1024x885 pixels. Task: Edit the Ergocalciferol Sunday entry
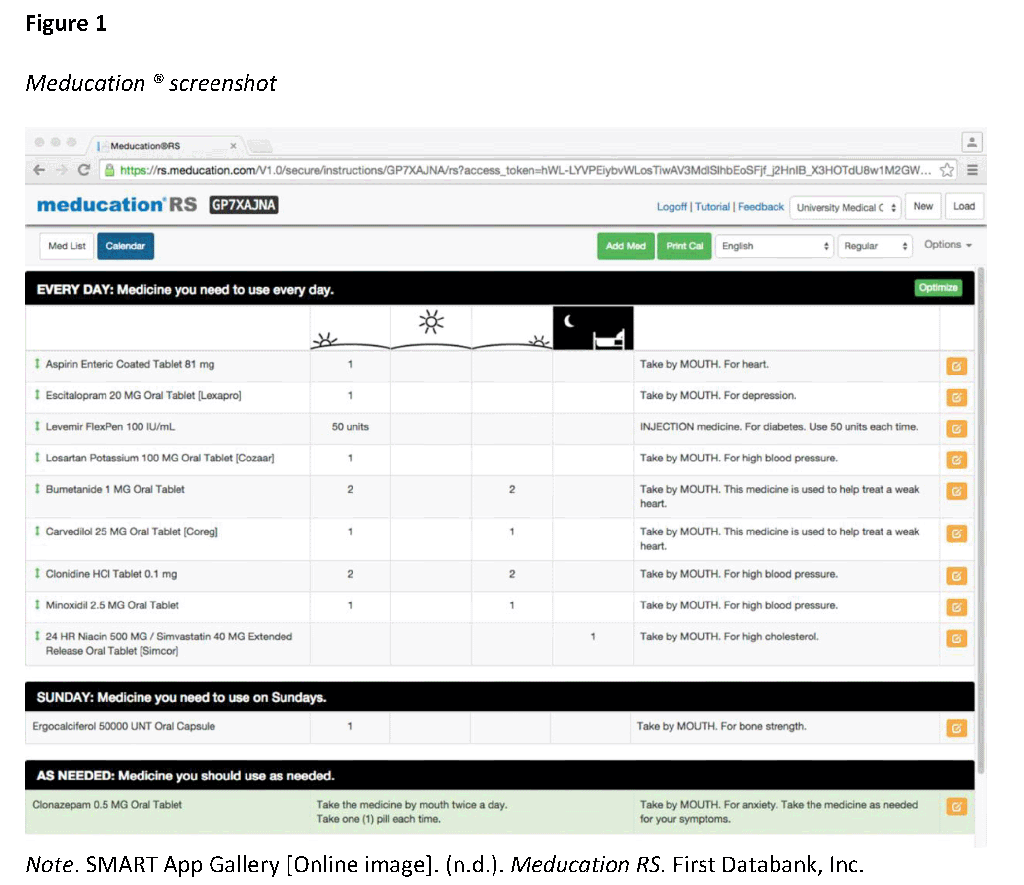(956, 728)
